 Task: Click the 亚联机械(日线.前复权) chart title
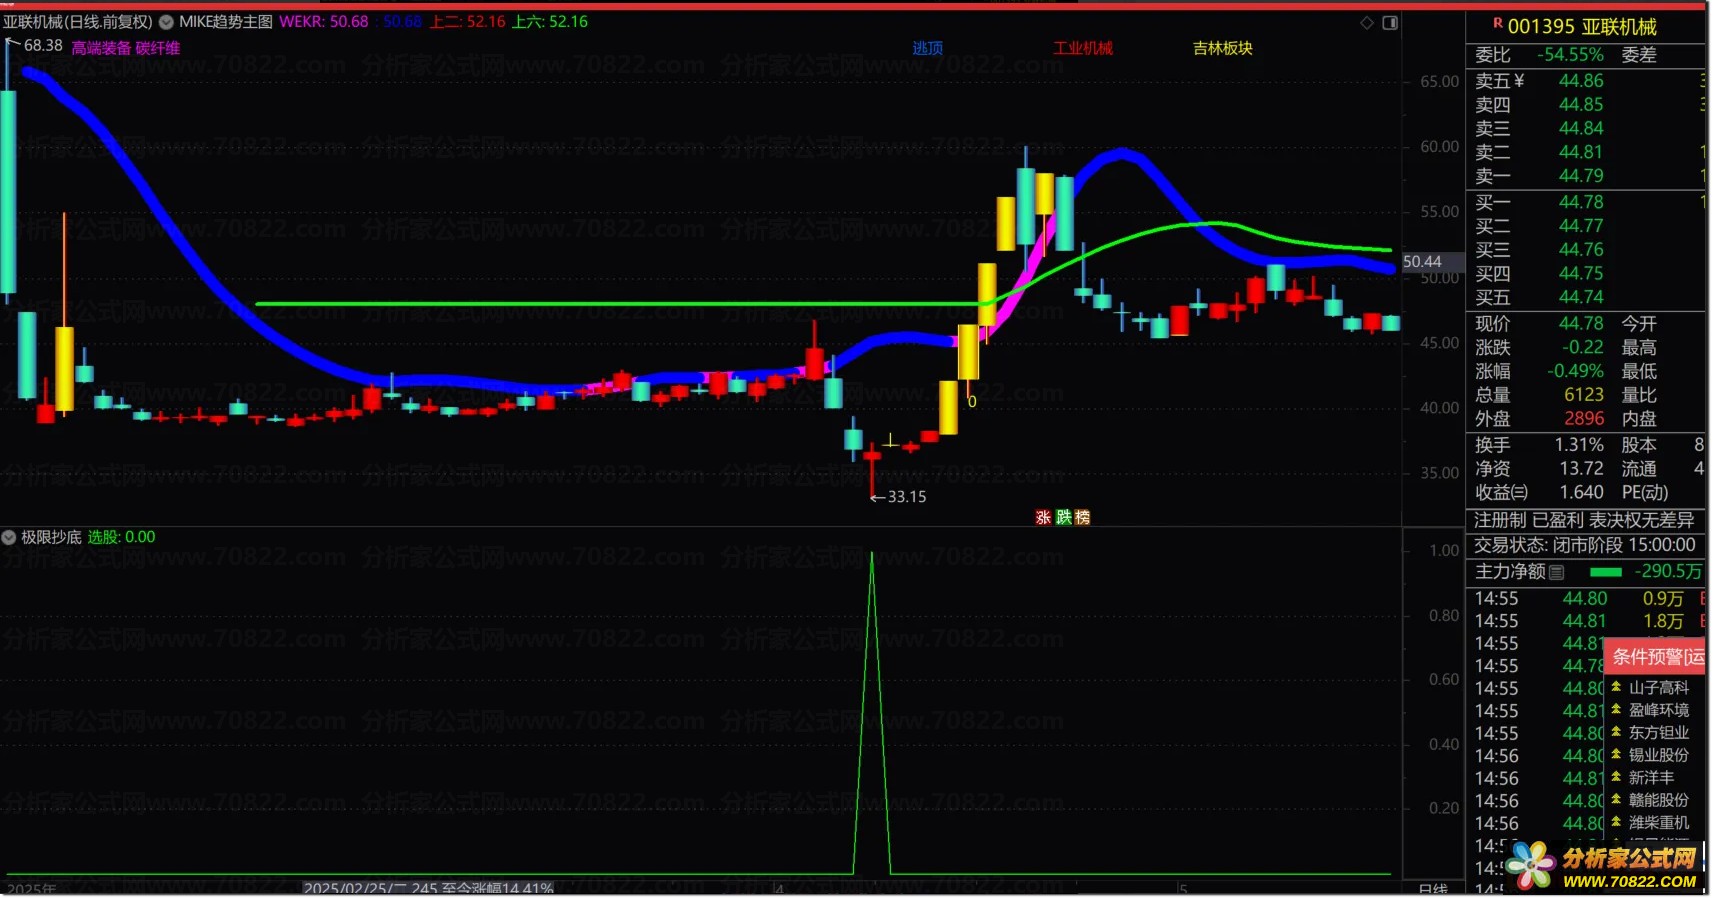(78, 22)
